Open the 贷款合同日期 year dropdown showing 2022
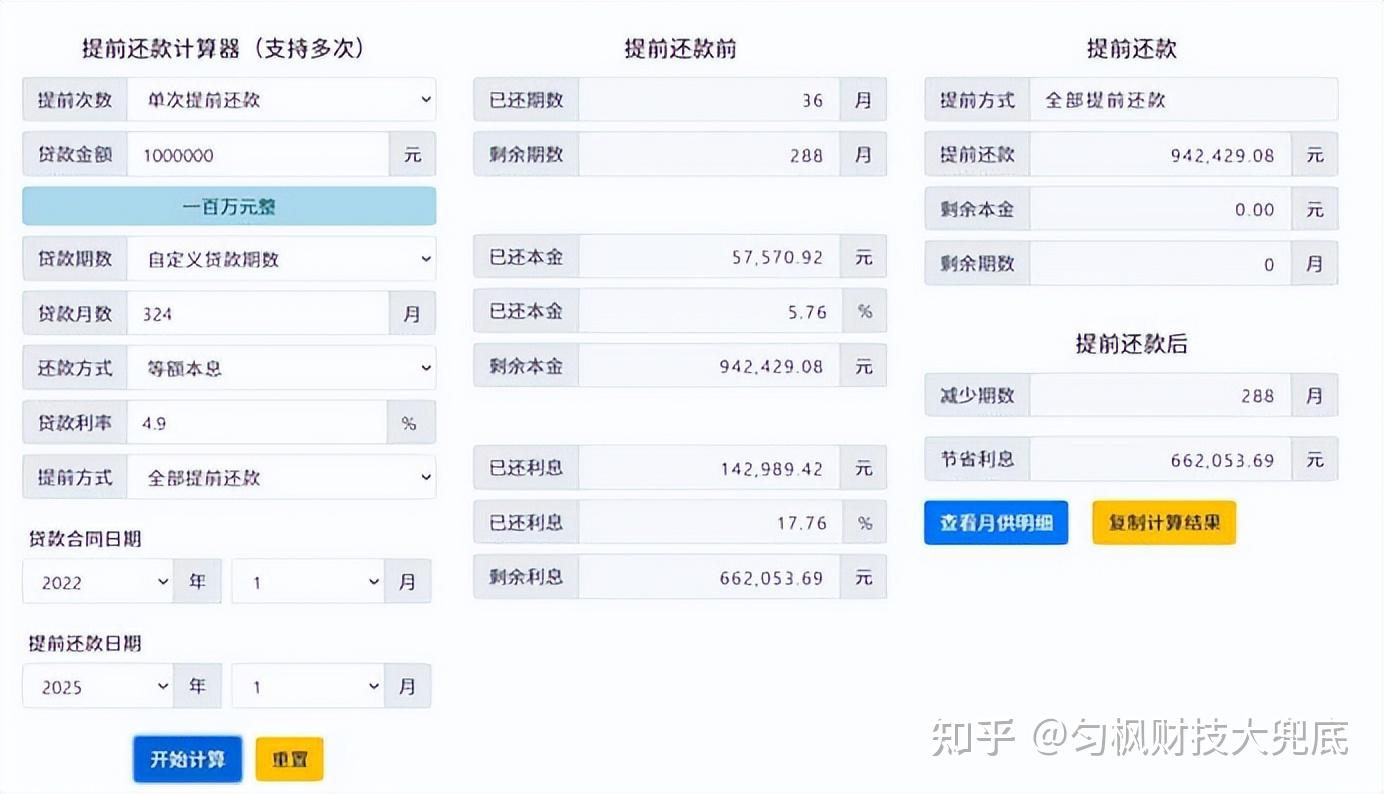Screen dimensions: 1384x794 tap(98, 582)
